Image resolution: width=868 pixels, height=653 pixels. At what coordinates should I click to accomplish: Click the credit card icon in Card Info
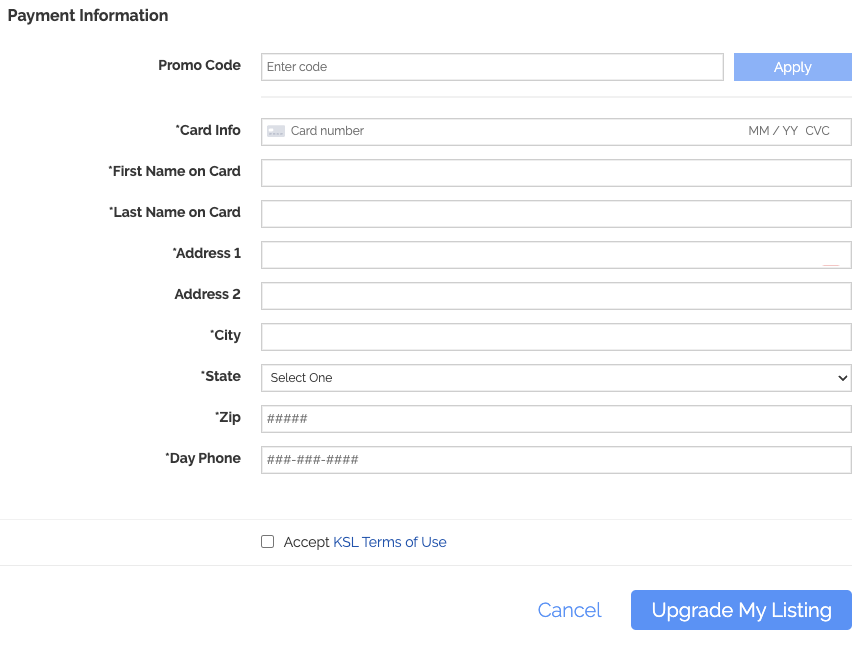tap(276, 131)
